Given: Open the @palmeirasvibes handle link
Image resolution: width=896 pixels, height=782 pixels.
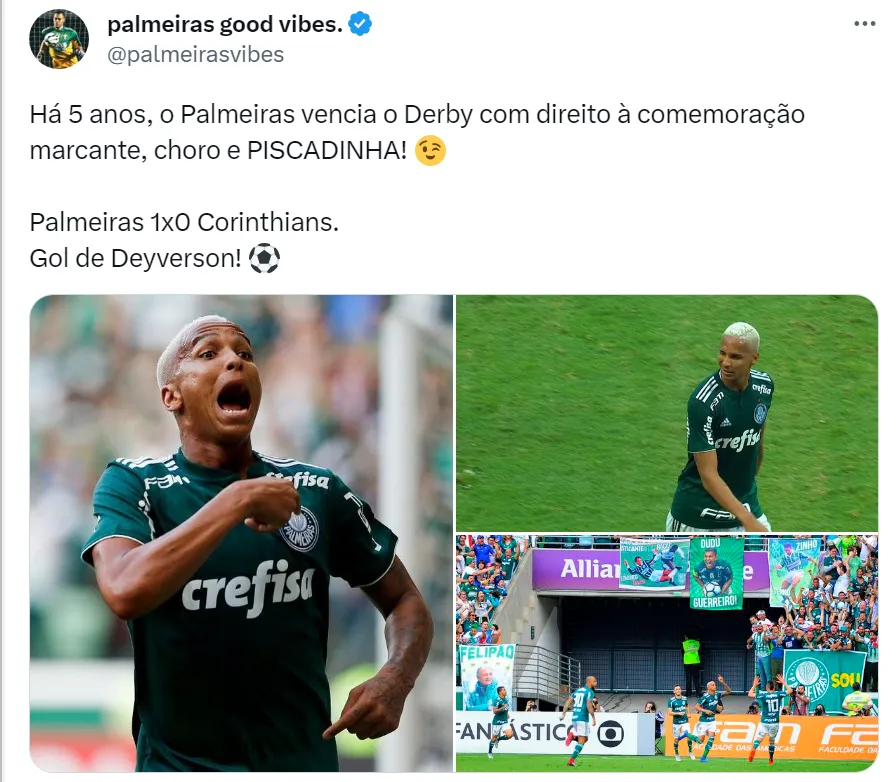Looking at the screenshot, I should coord(195,55).
